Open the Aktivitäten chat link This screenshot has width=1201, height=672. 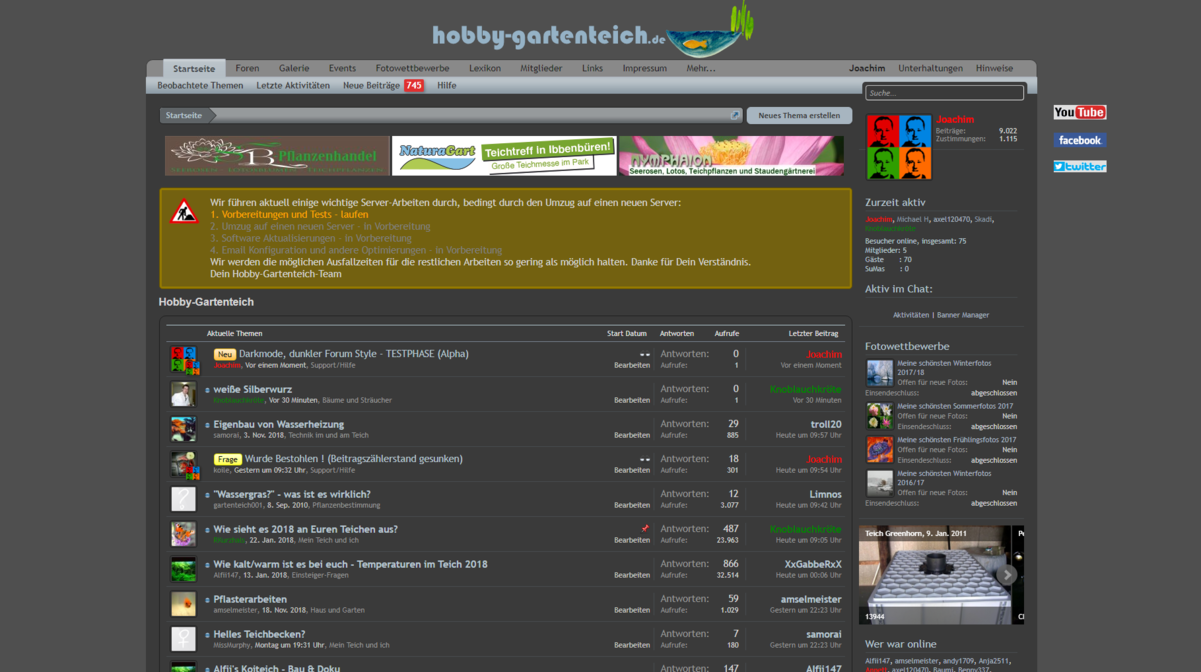911,315
